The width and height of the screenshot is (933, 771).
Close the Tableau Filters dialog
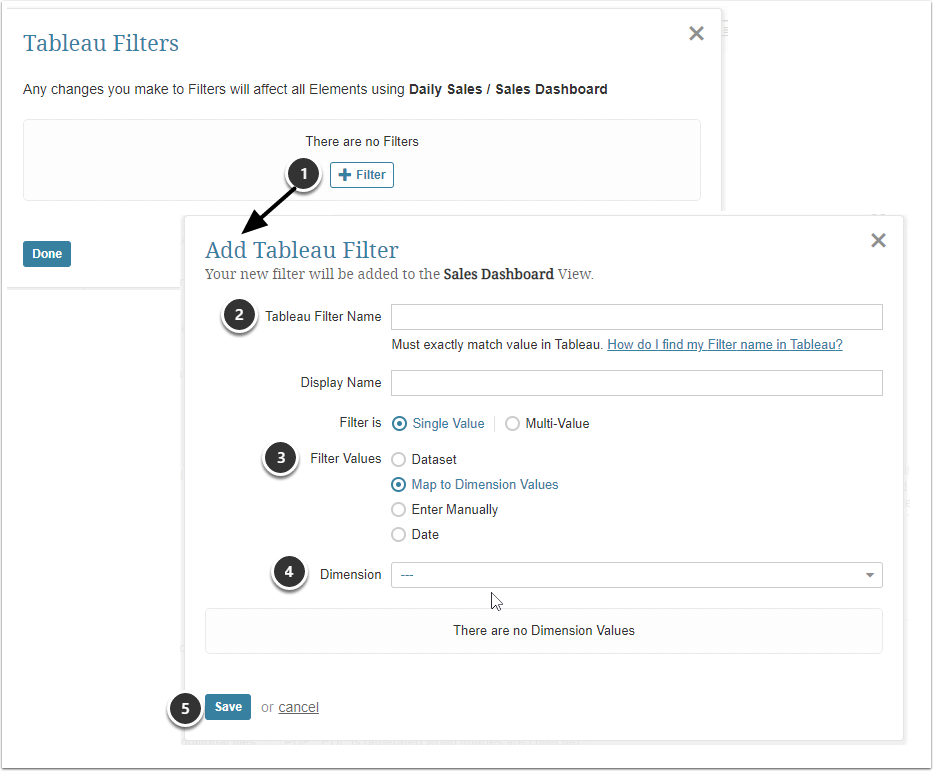tap(696, 33)
